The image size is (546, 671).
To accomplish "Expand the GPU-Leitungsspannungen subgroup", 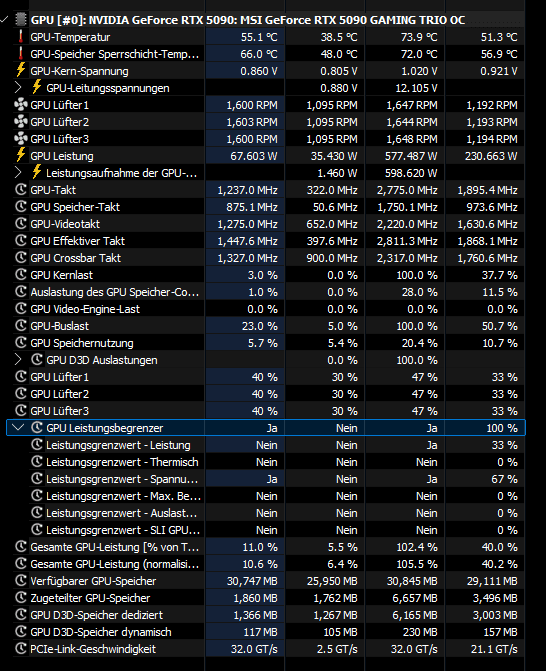I will point(18,88).
